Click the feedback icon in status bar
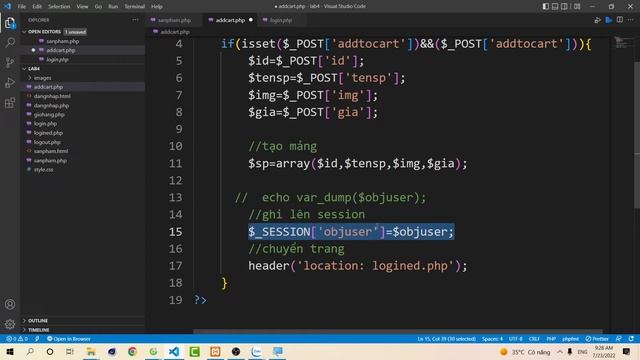Viewport: 640px width, 360px height. pos(619,339)
